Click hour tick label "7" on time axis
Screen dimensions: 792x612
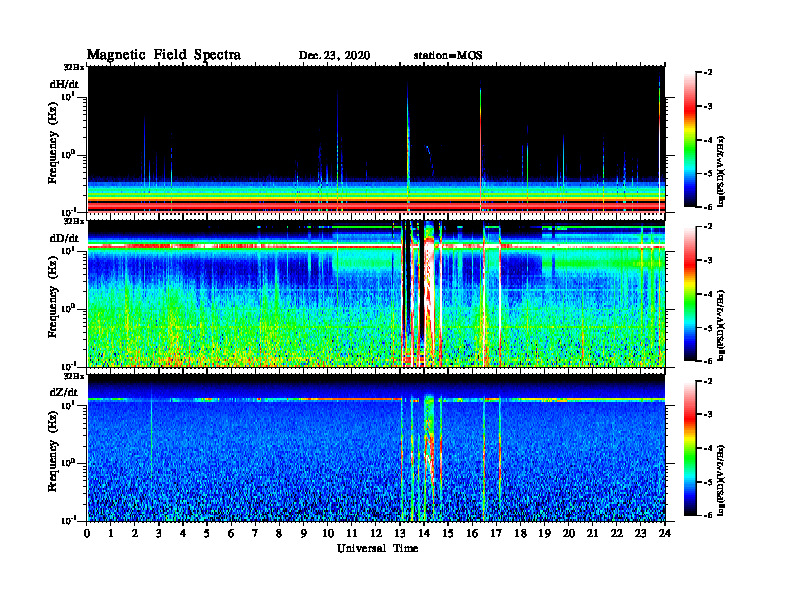tap(256, 534)
